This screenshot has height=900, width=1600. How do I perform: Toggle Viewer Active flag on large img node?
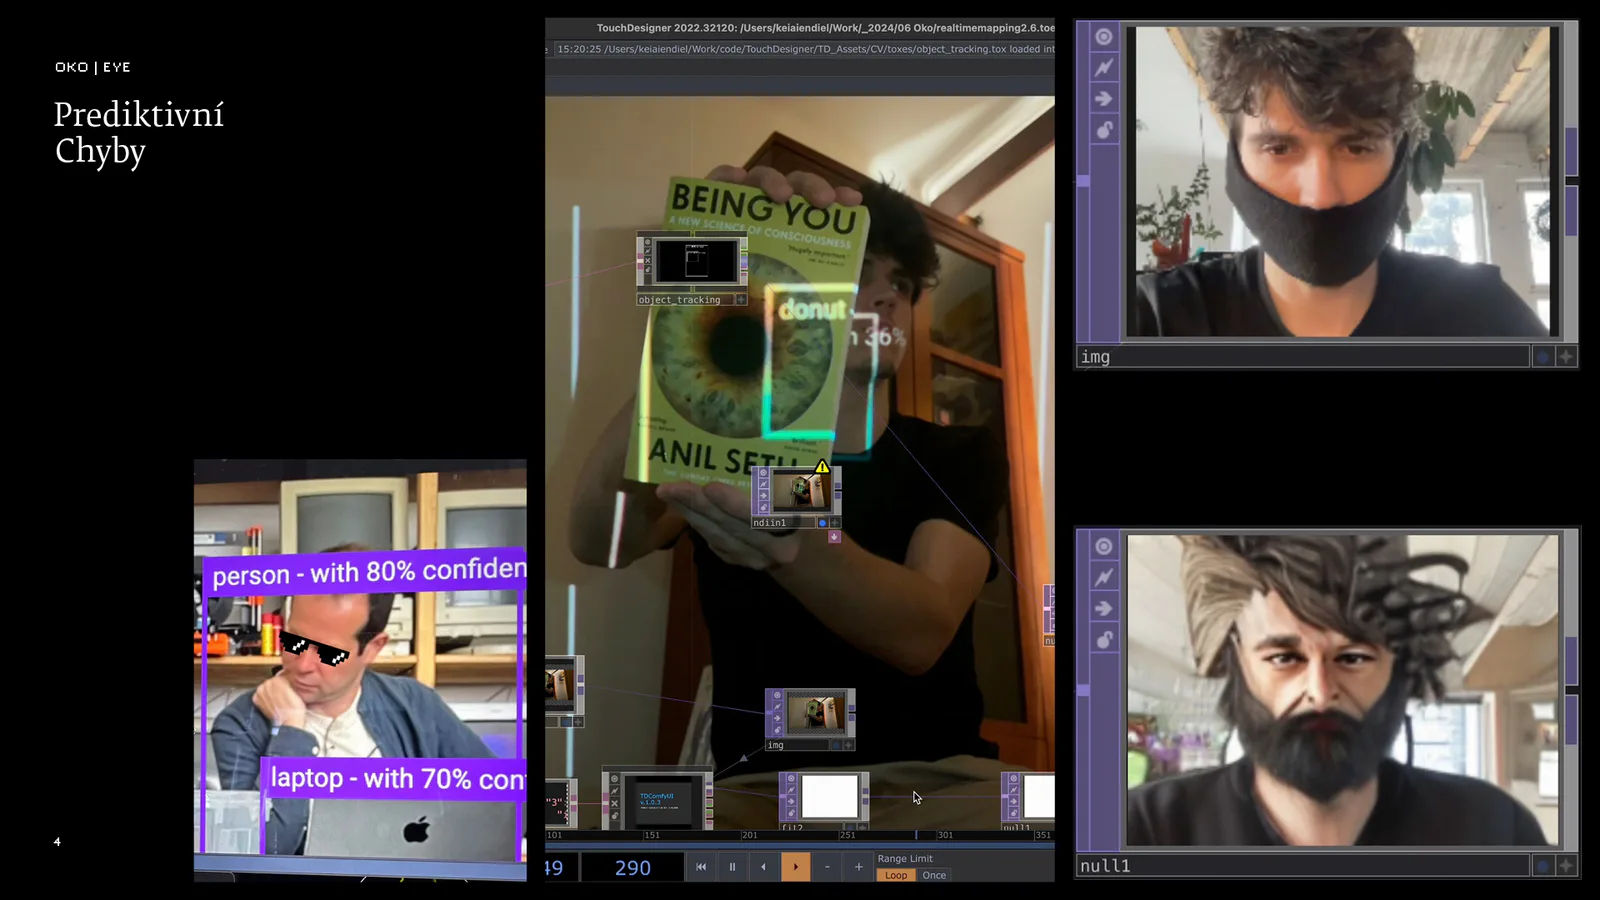click(x=1104, y=37)
